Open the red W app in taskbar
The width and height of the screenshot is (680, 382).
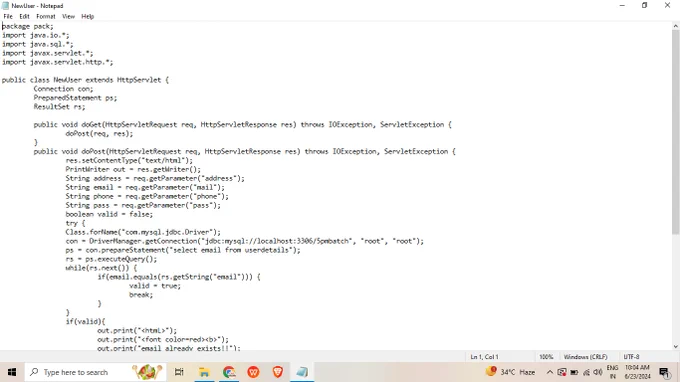(x=253, y=372)
